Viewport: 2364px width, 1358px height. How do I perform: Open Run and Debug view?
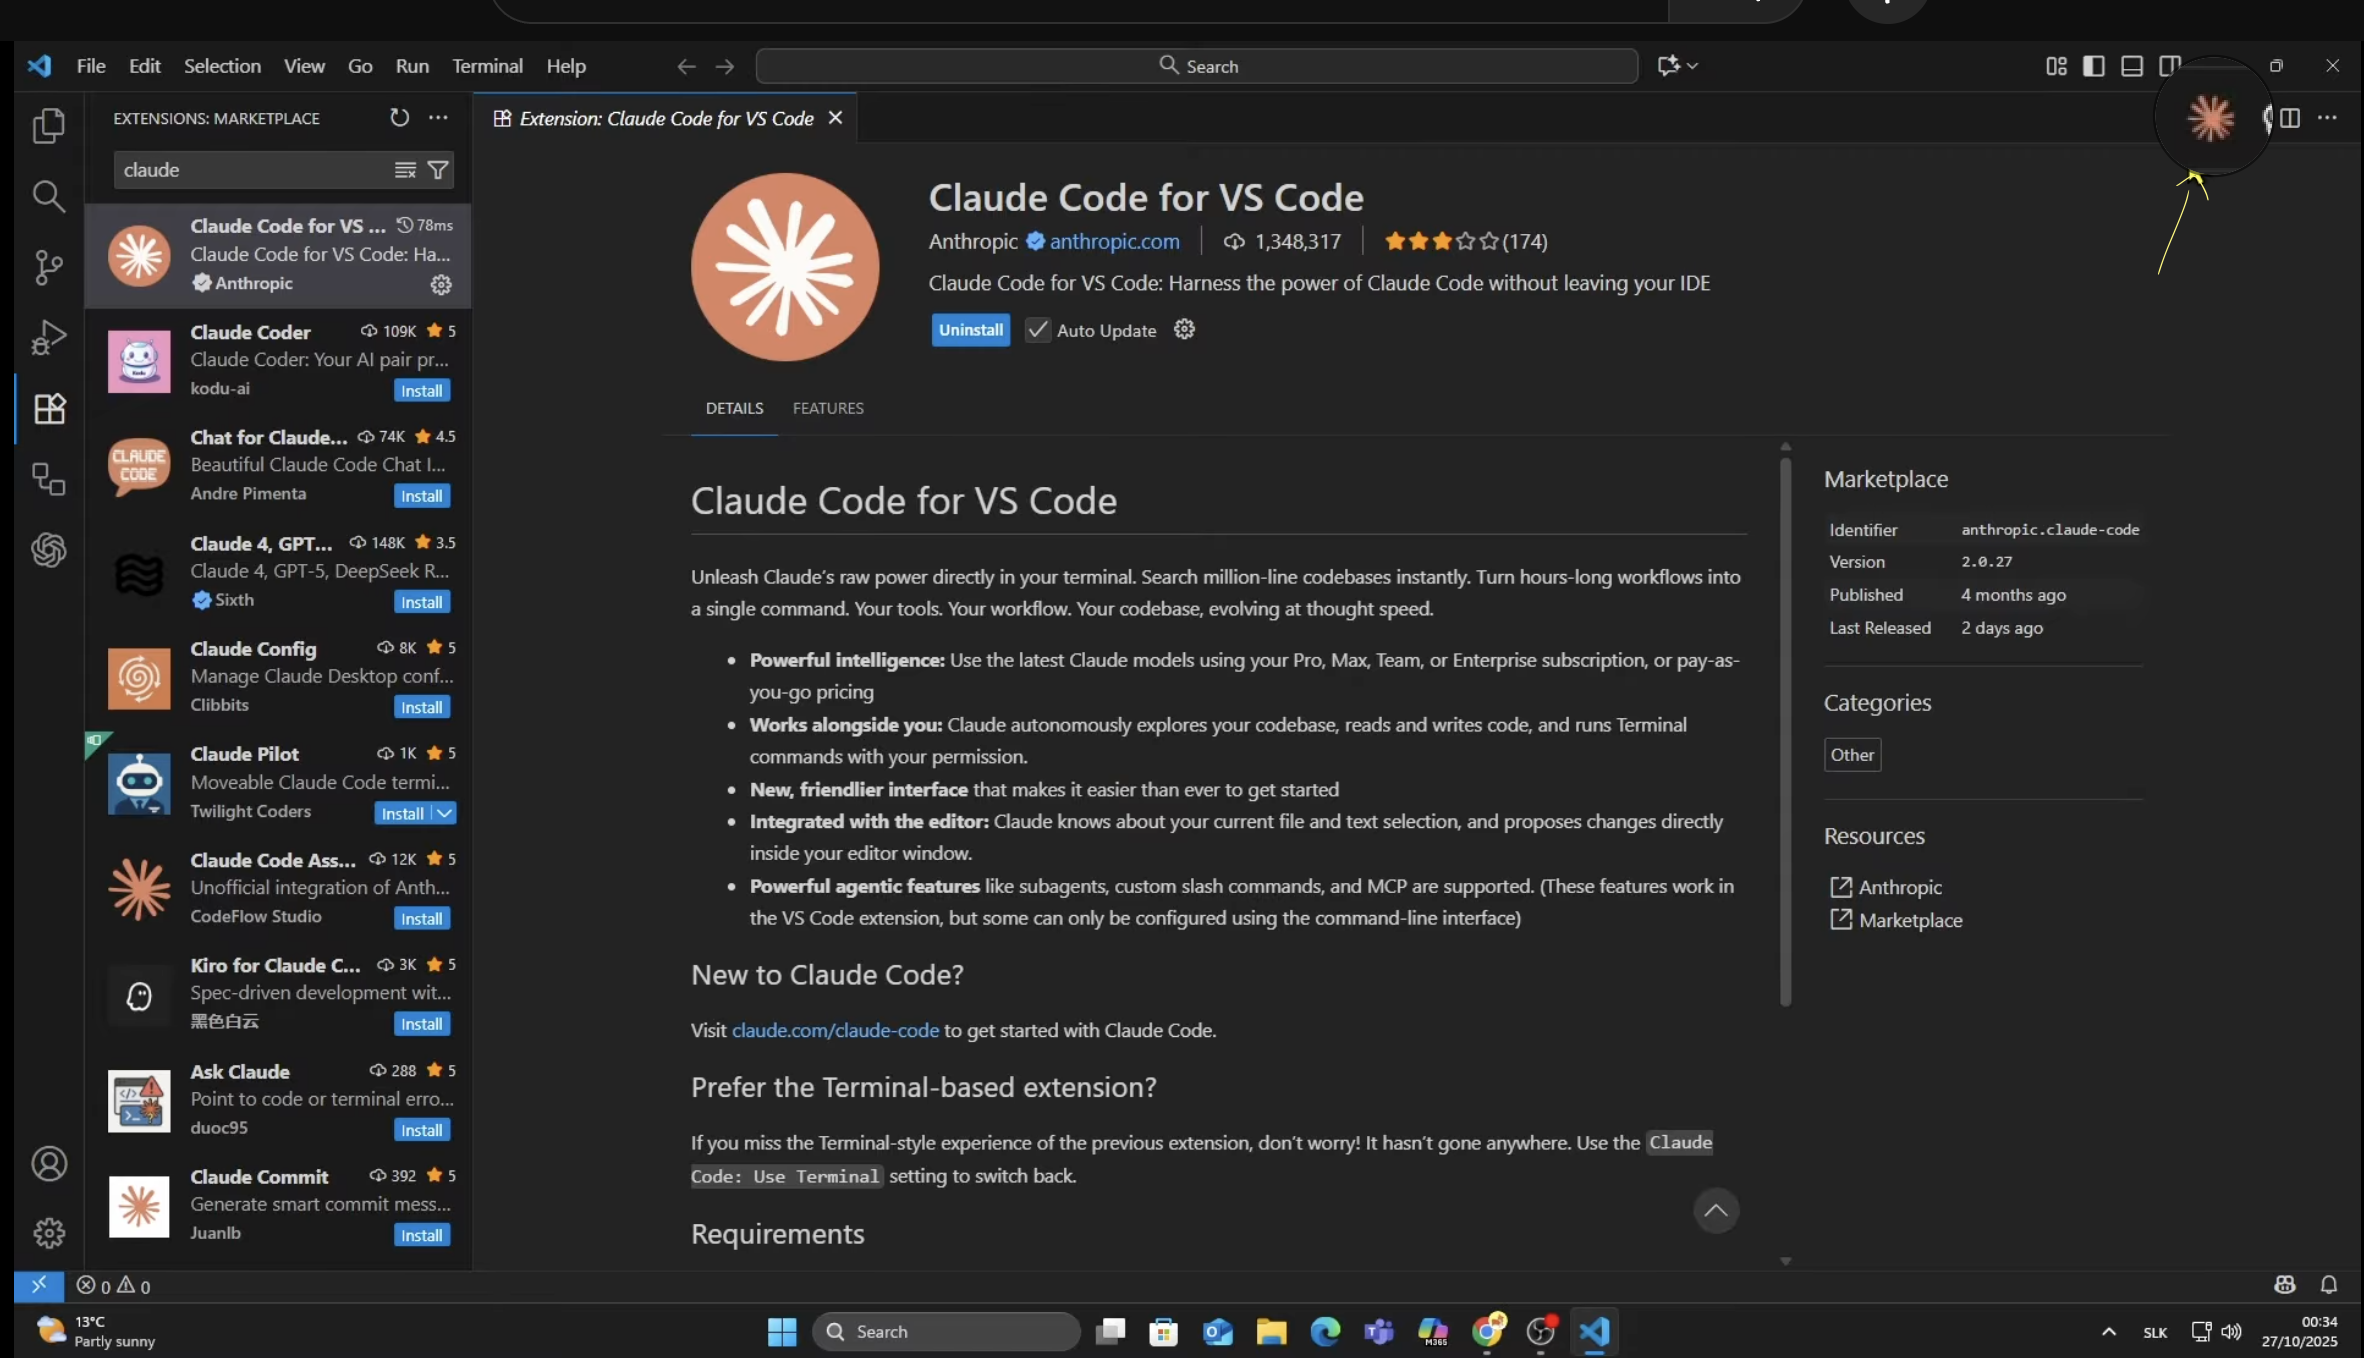[48, 337]
